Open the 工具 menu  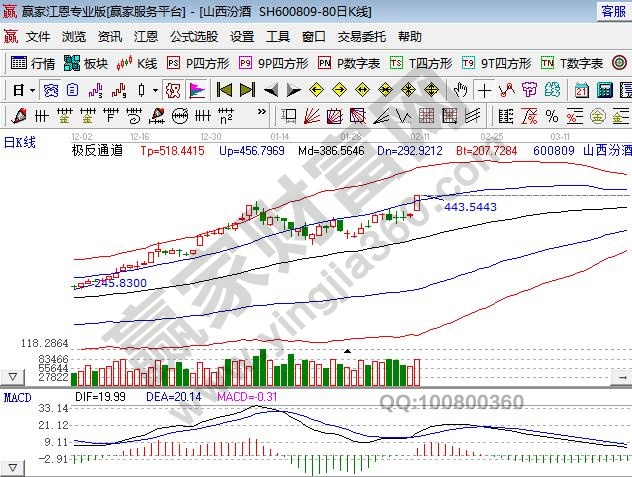coord(278,37)
